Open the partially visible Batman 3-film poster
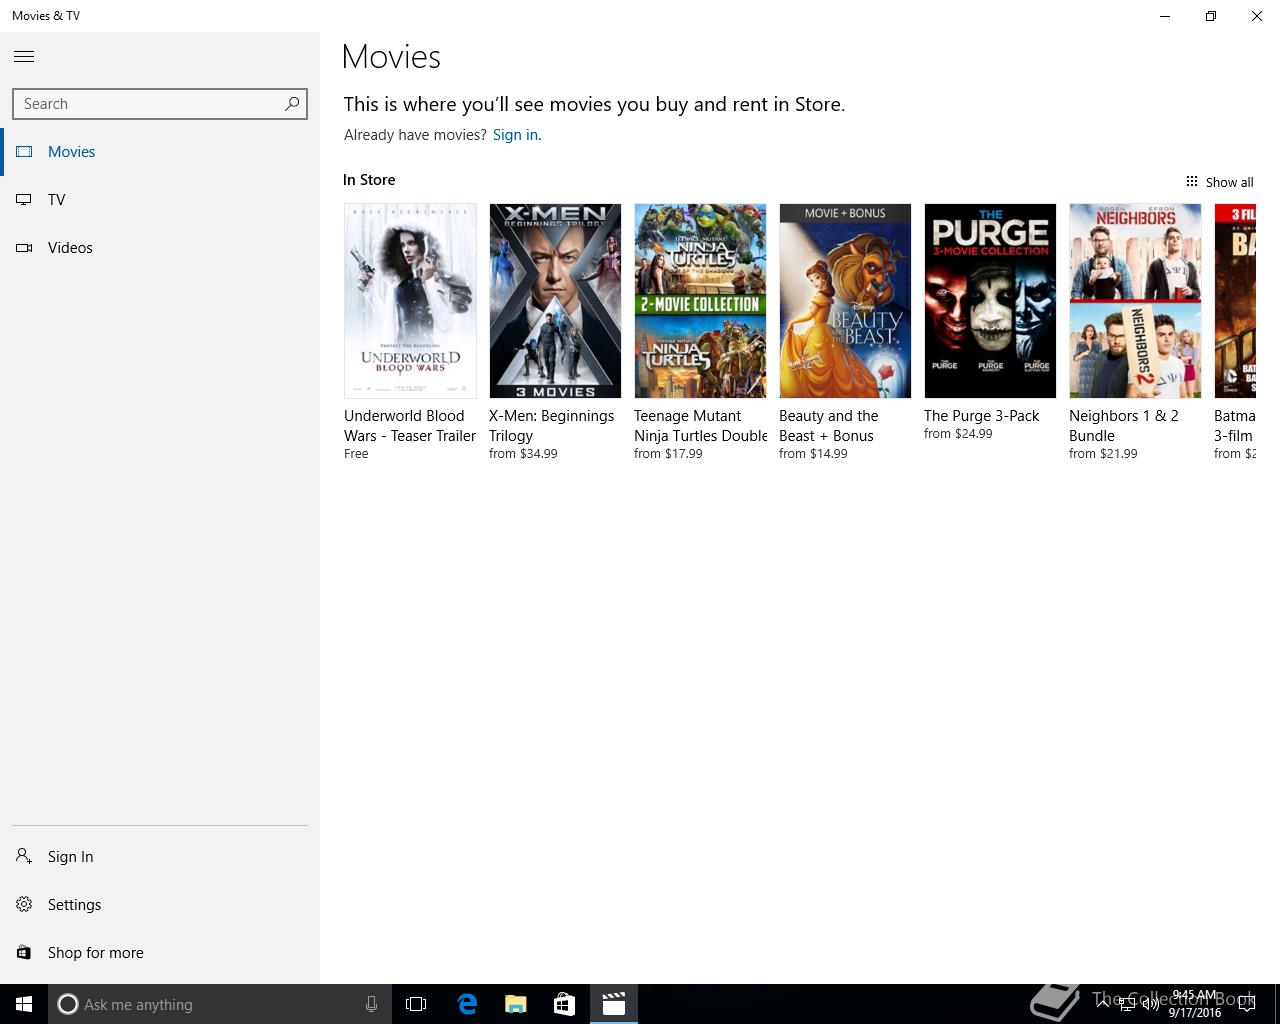This screenshot has width=1280, height=1024. click(1235, 301)
